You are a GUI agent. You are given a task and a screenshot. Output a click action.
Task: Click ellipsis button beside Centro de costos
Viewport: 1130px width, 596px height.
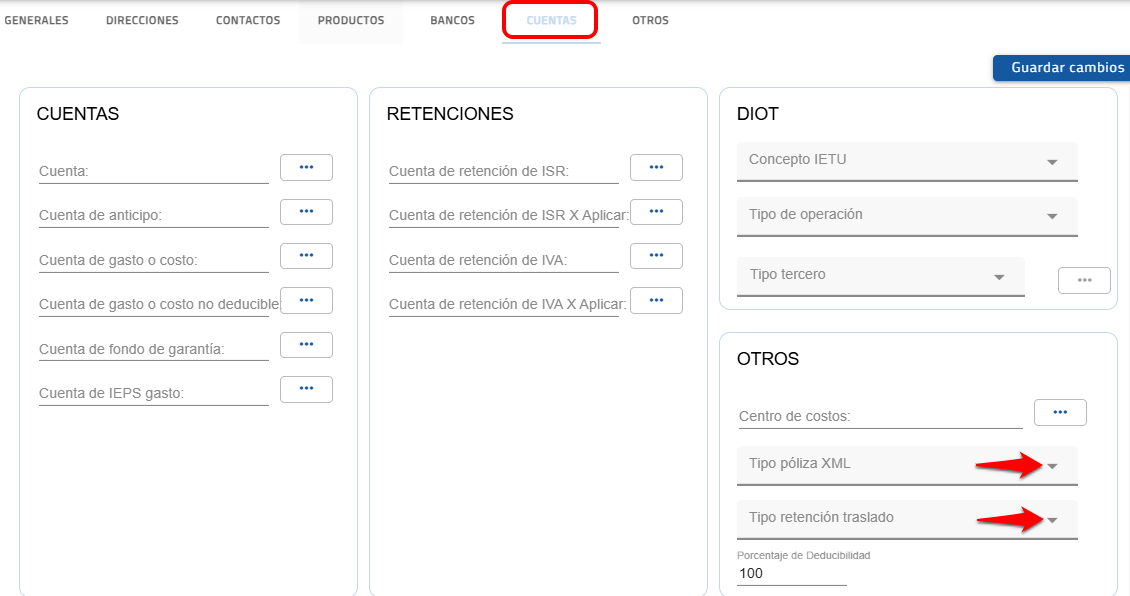point(1060,412)
